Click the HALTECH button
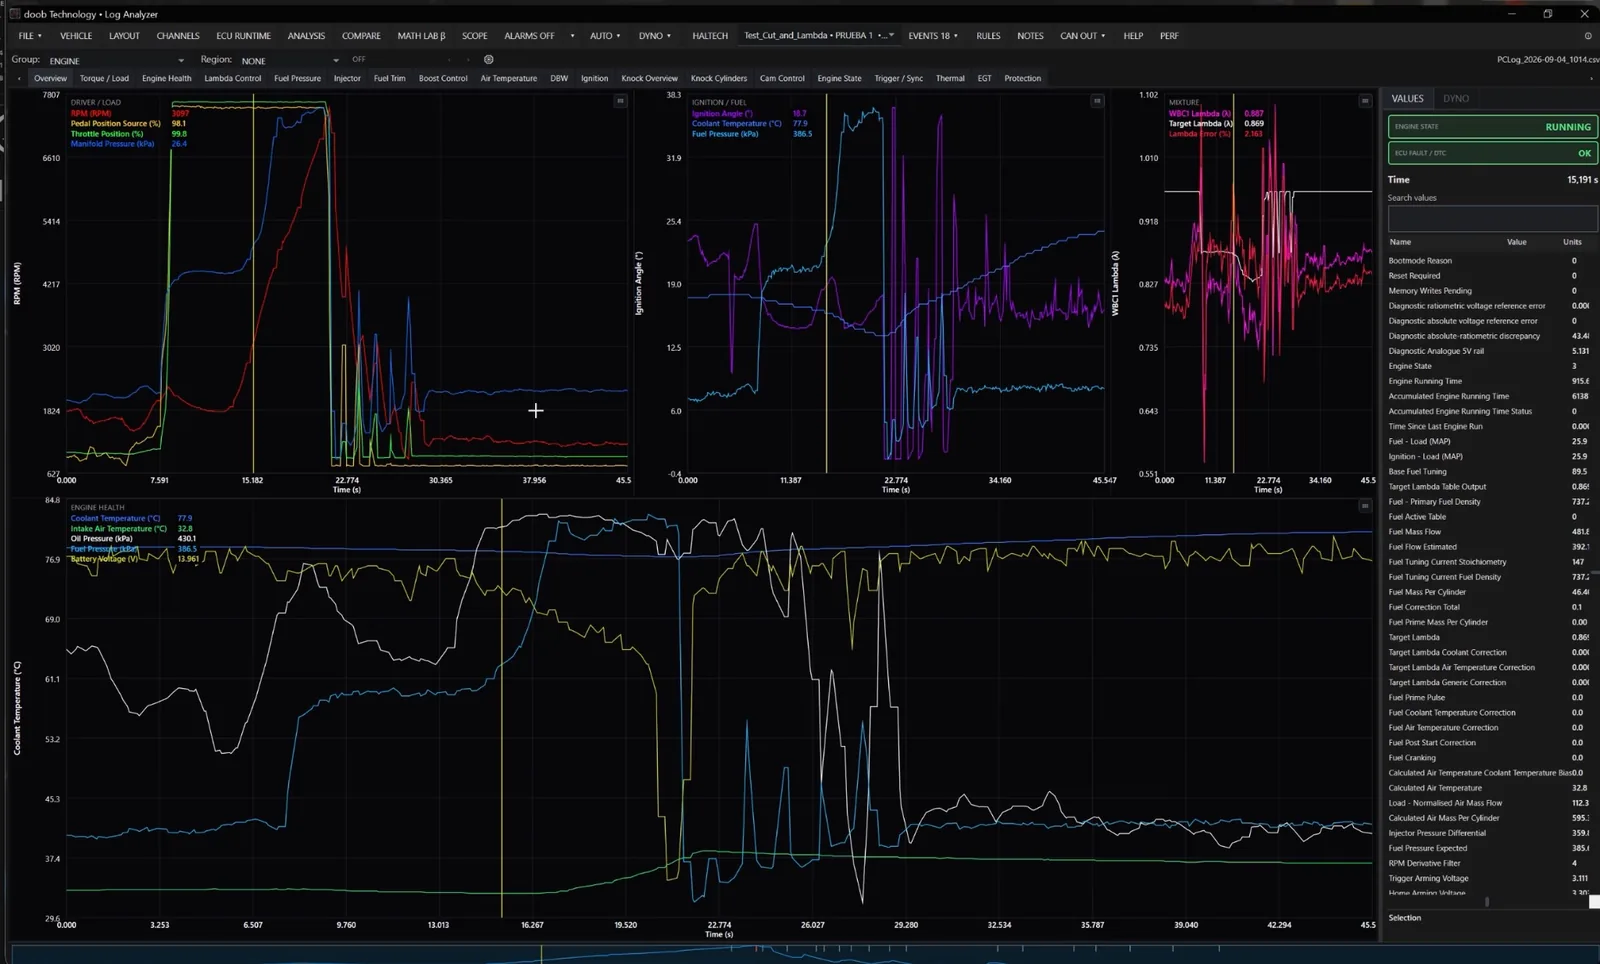This screenshot has height=964, width=1600. coord(710,36)
